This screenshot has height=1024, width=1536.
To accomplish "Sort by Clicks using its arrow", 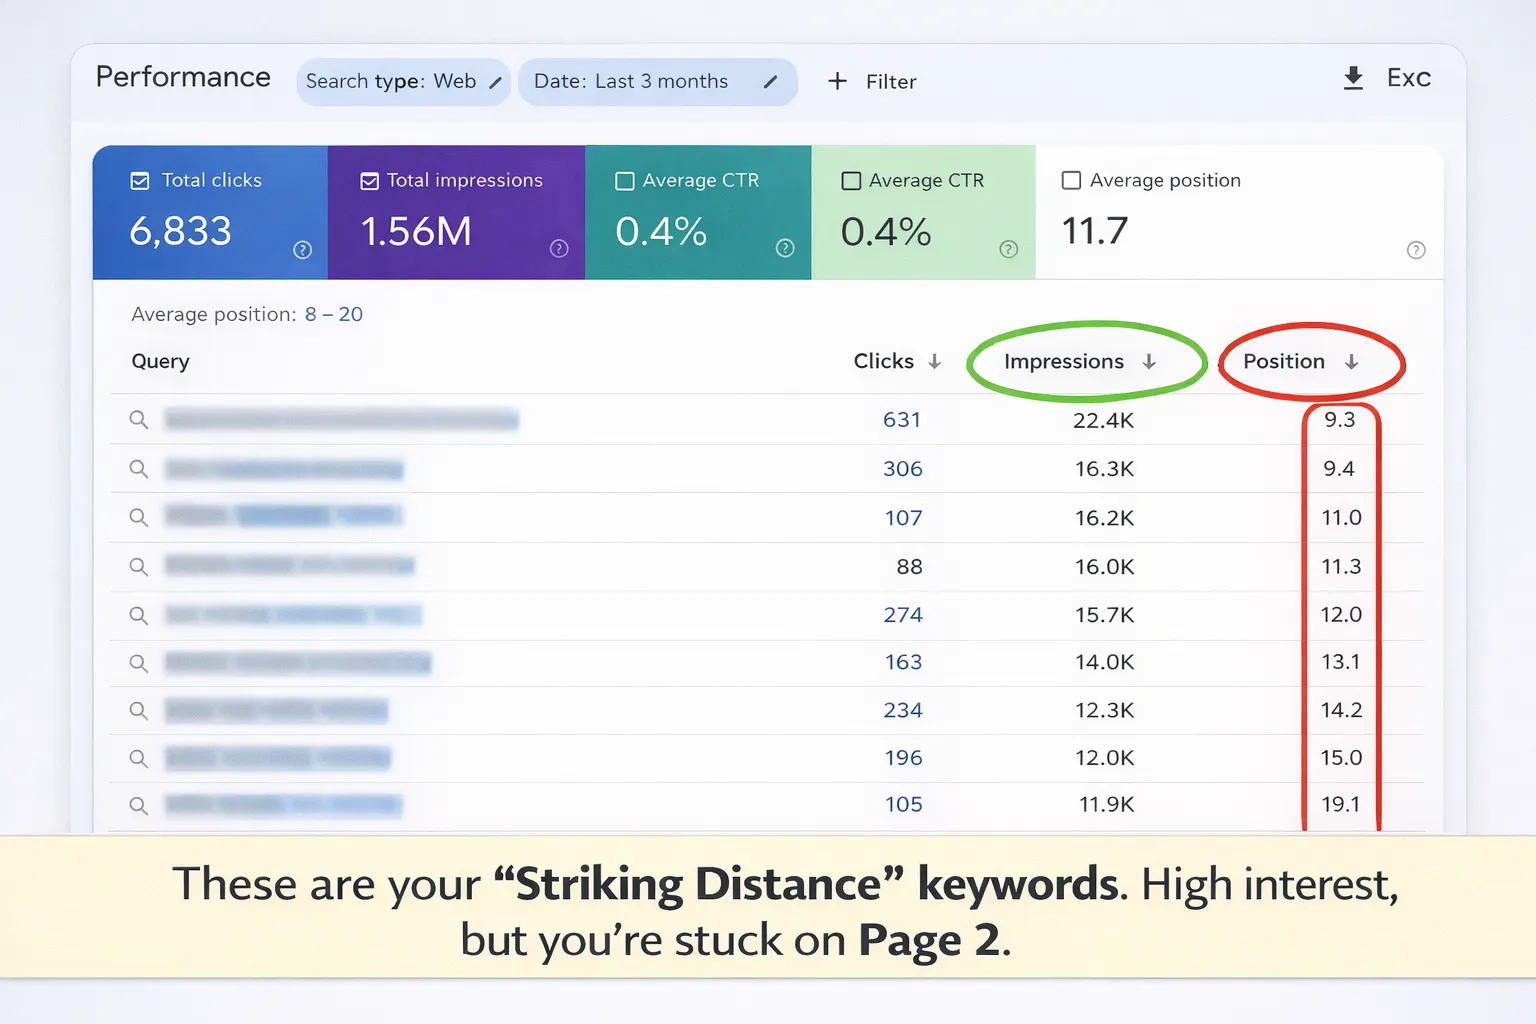I will click(935, 362).
